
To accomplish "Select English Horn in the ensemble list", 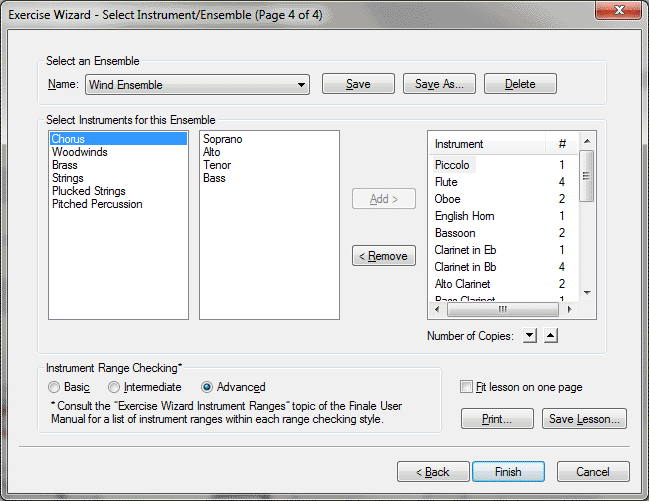I will (504, 216).
